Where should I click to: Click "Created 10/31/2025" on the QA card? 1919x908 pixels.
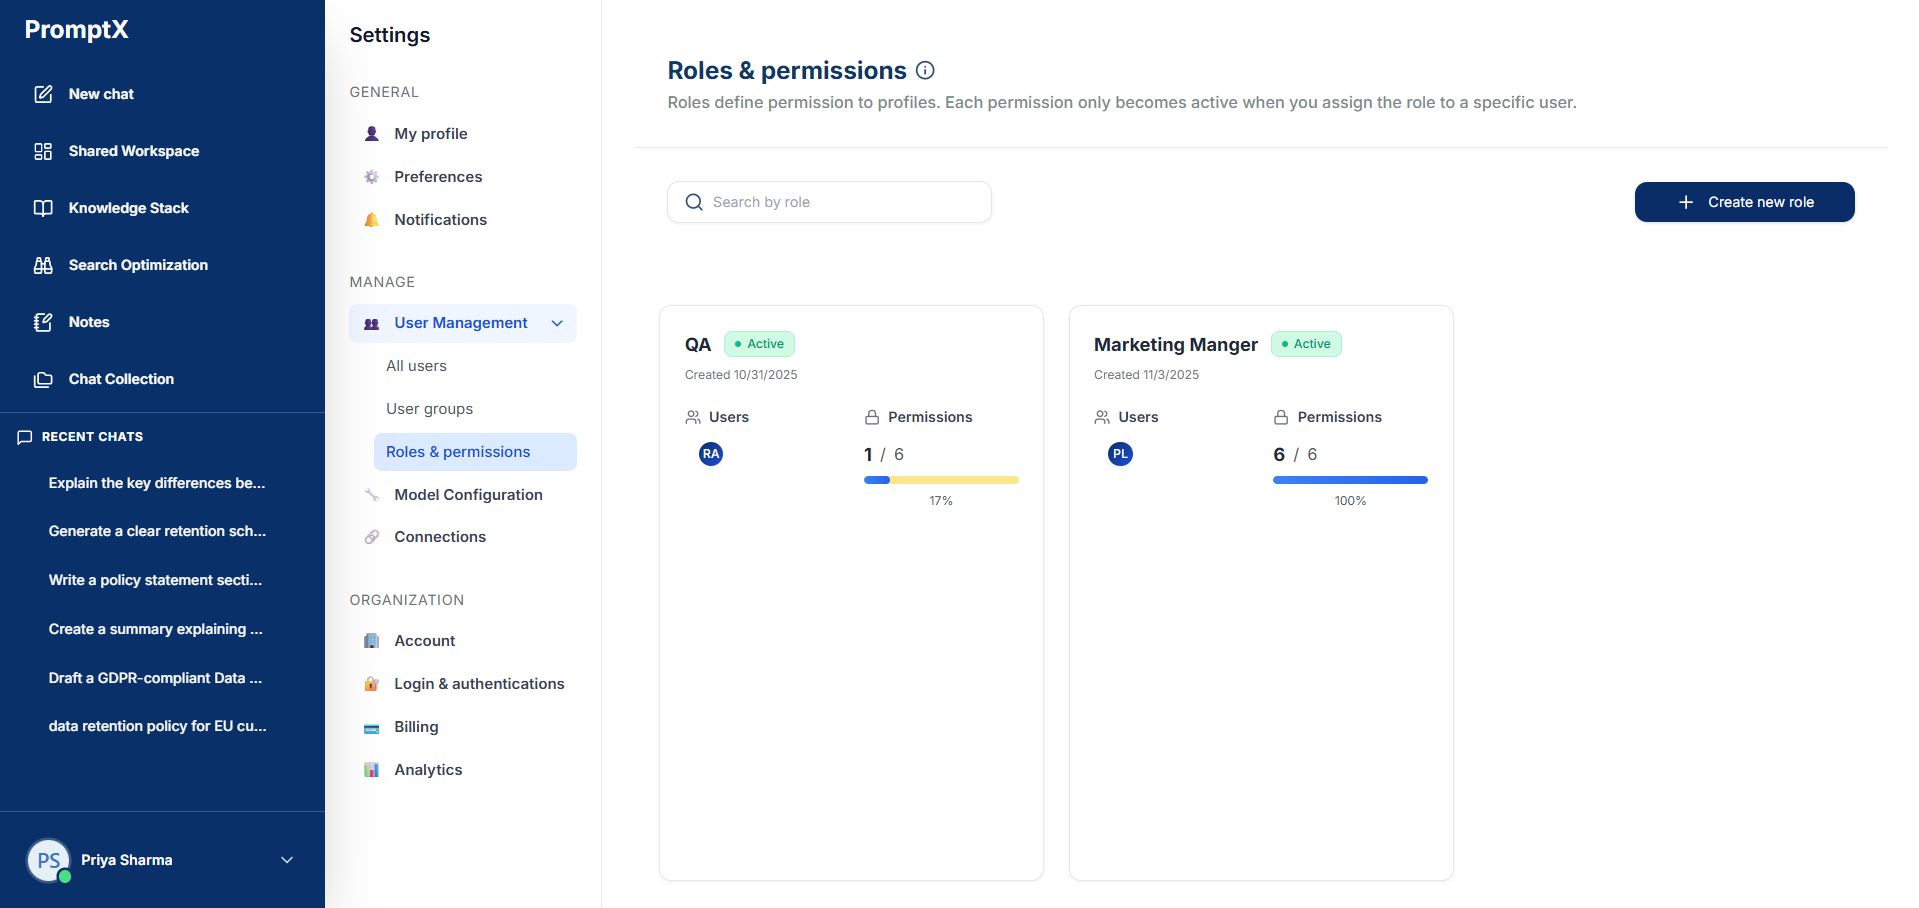tap(741, 375)
